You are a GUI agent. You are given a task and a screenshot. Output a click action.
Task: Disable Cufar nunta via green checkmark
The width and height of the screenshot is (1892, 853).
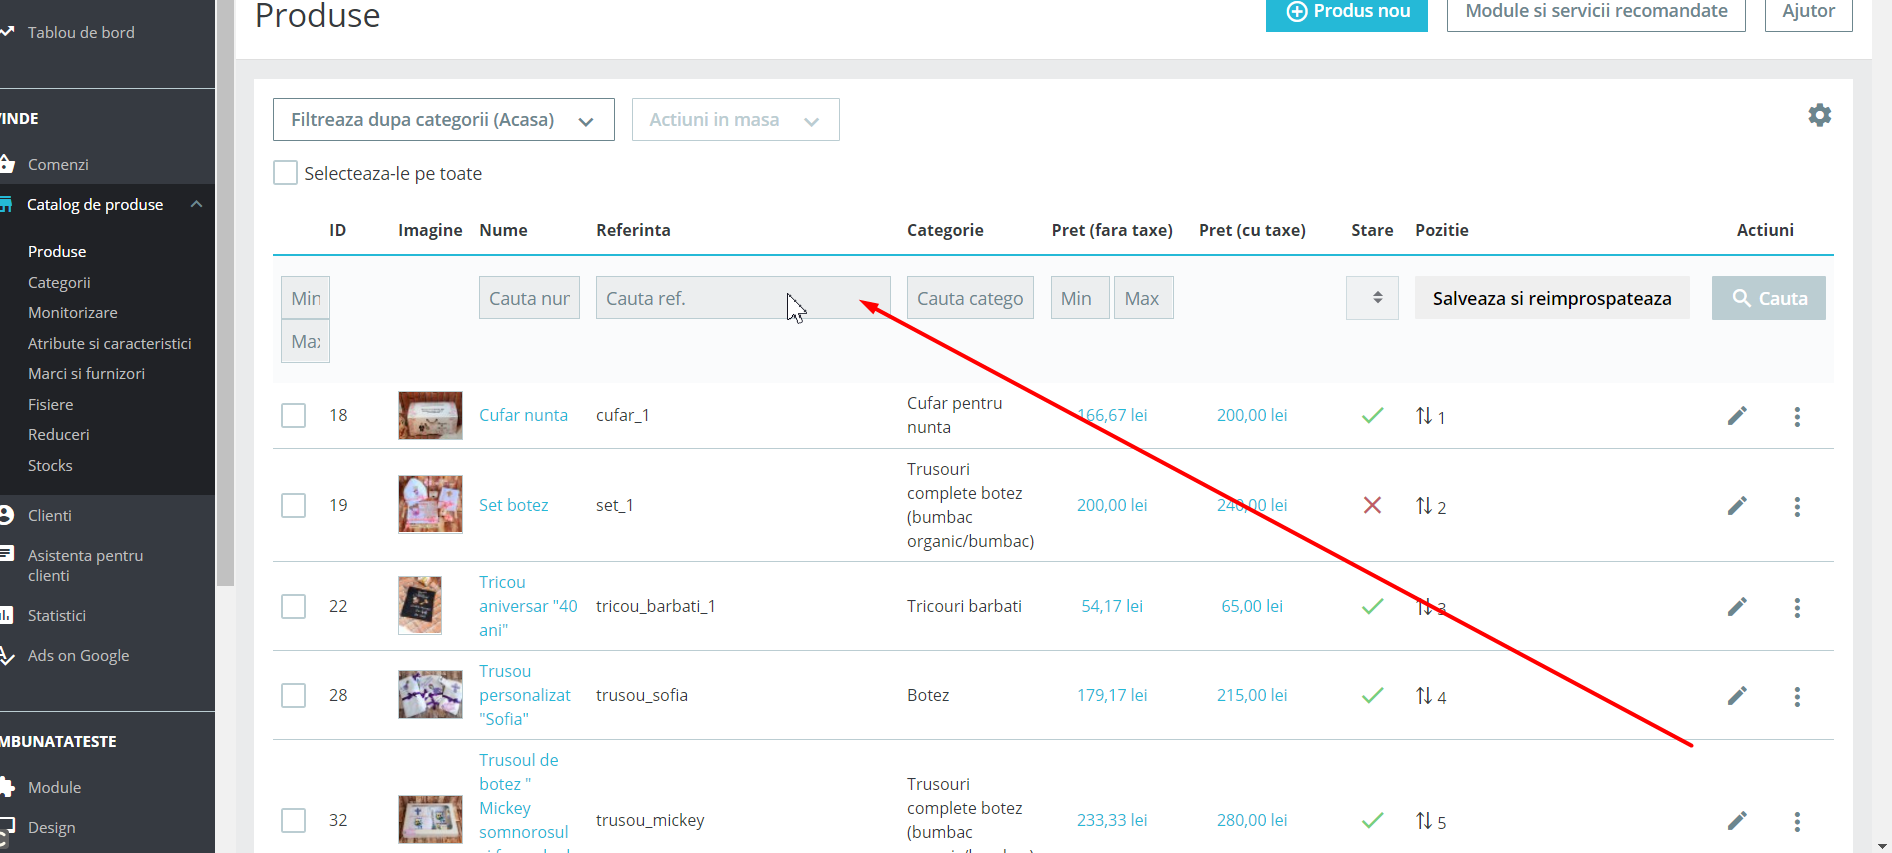tap(1372, 415)
